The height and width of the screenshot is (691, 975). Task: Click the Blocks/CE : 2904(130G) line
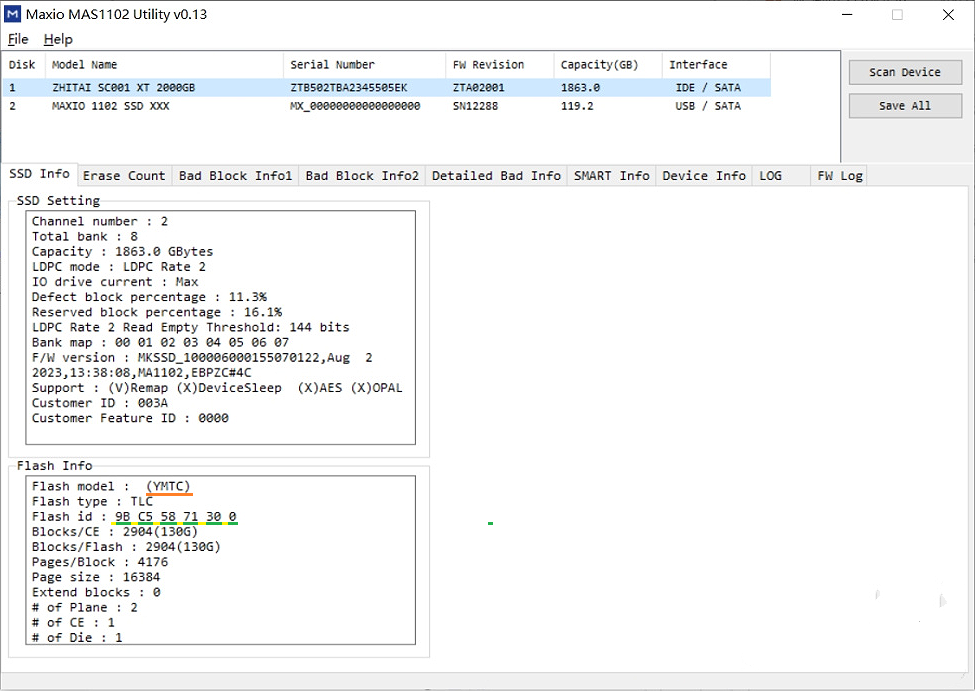115,532
